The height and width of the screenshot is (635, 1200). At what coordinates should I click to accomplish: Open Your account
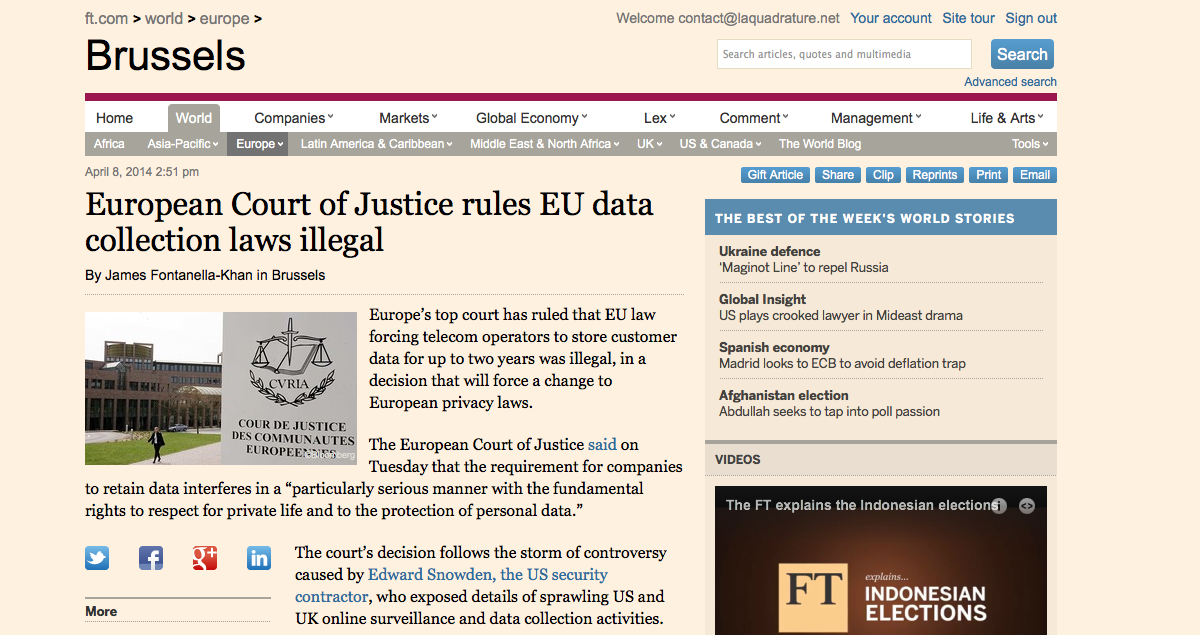pyautogui.click(x=891, y=18)
